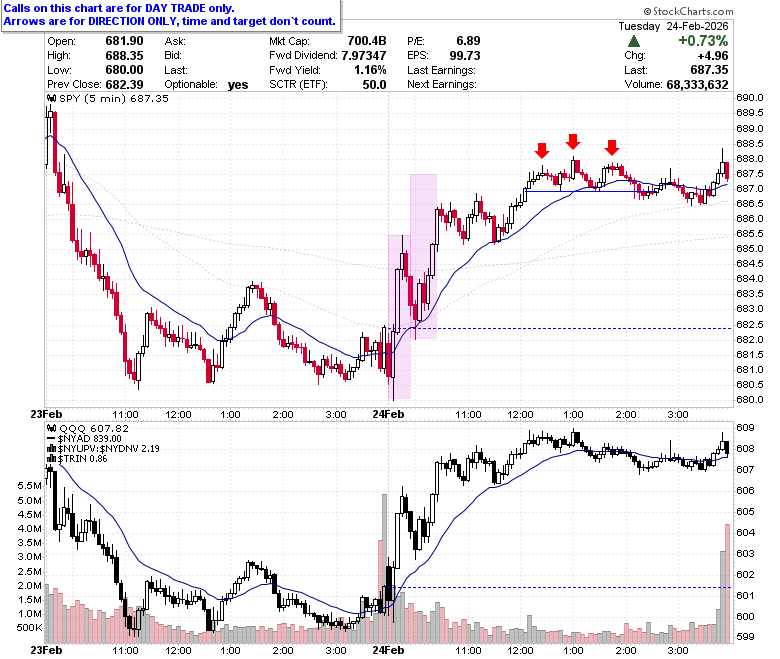Click the dashed blue line at 682.5 level

click(x=573, y=328)
